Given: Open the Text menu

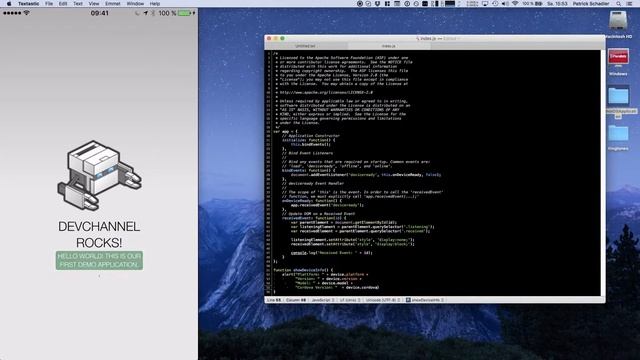Looking at the screenshot, I should pos(78,4).
